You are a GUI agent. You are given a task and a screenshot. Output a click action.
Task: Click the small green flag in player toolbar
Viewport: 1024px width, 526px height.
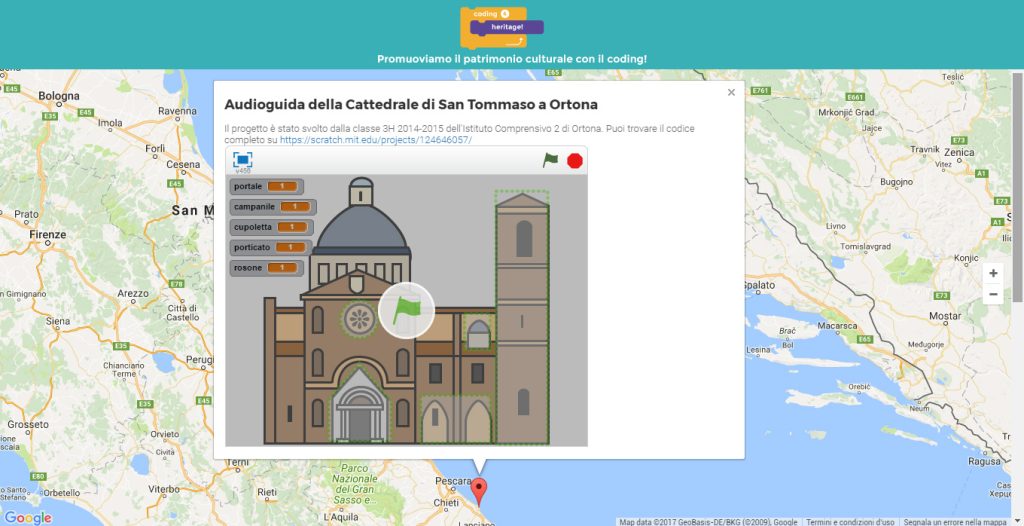pos(551,160)
